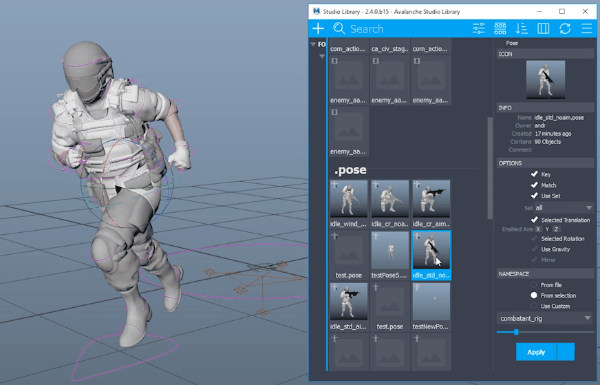
Task: Choose the From file namespace option
Action: (534, 285)
